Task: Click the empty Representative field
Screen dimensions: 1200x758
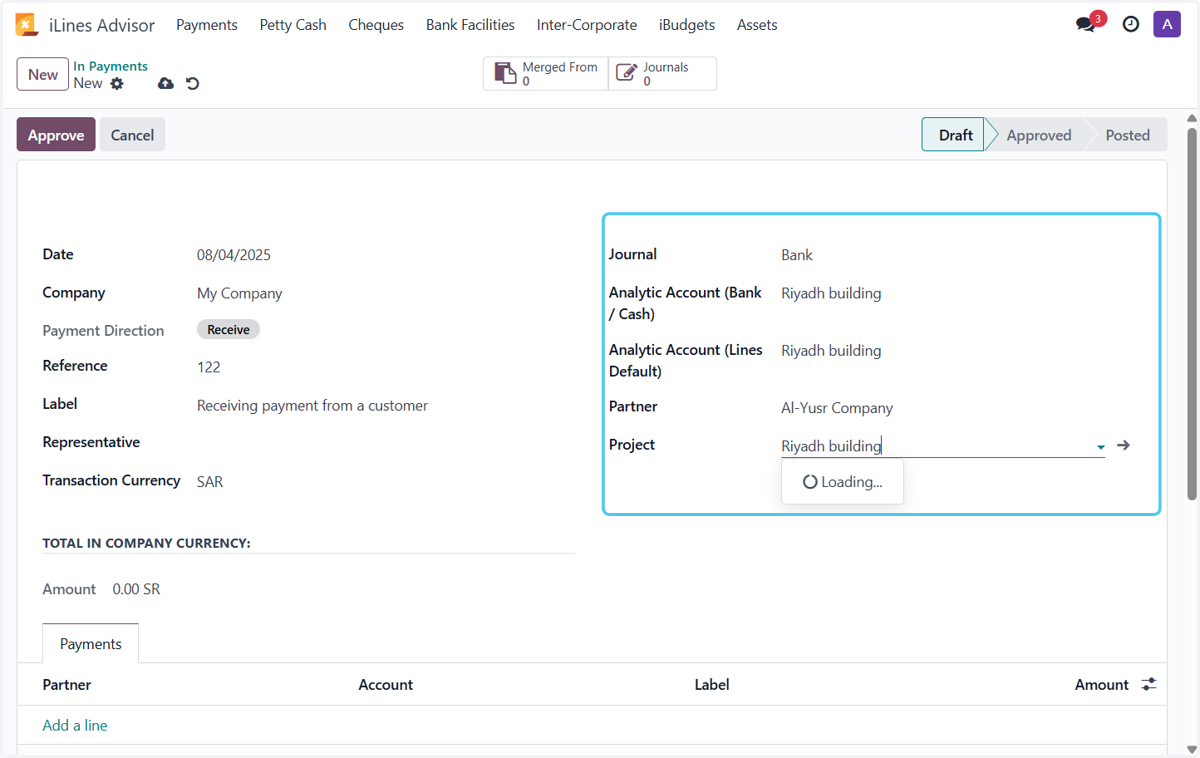Action: click(x=386, y=443)
